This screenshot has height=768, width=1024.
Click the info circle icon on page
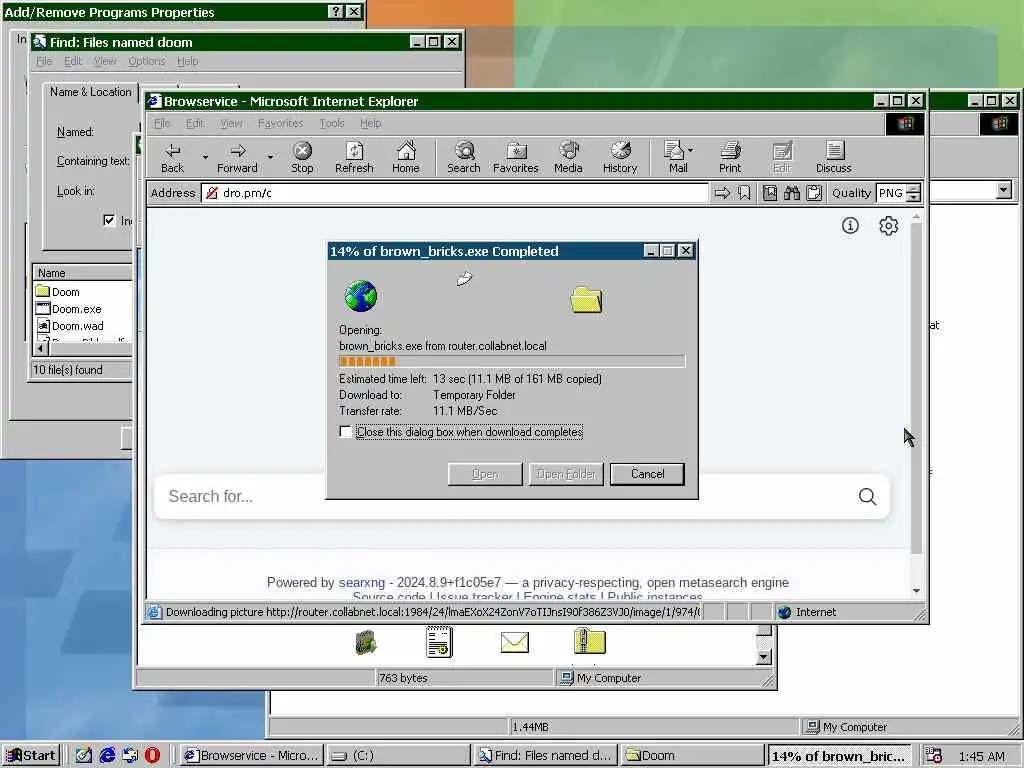coord(850,225)
